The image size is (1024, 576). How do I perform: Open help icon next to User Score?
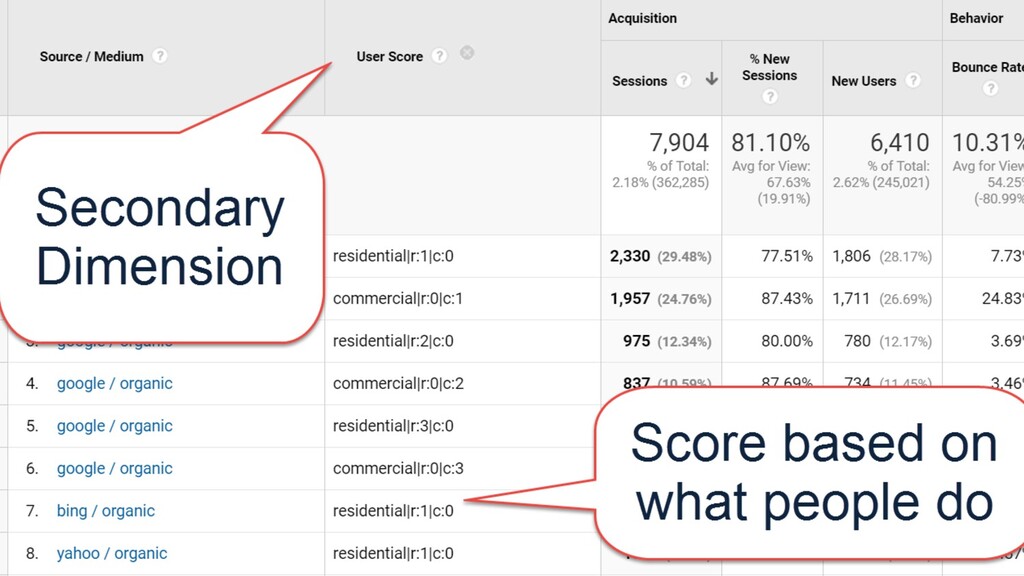[x=440, y=56]
